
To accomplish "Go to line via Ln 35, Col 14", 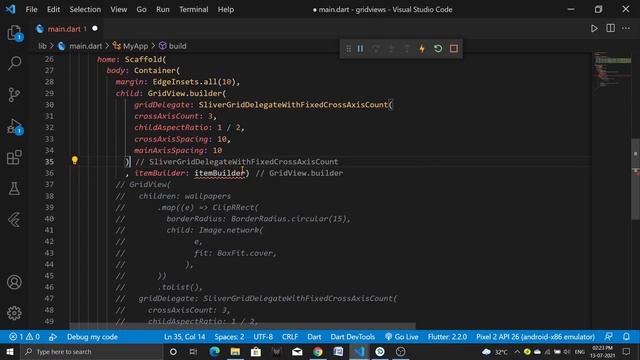I will point(184,337).
